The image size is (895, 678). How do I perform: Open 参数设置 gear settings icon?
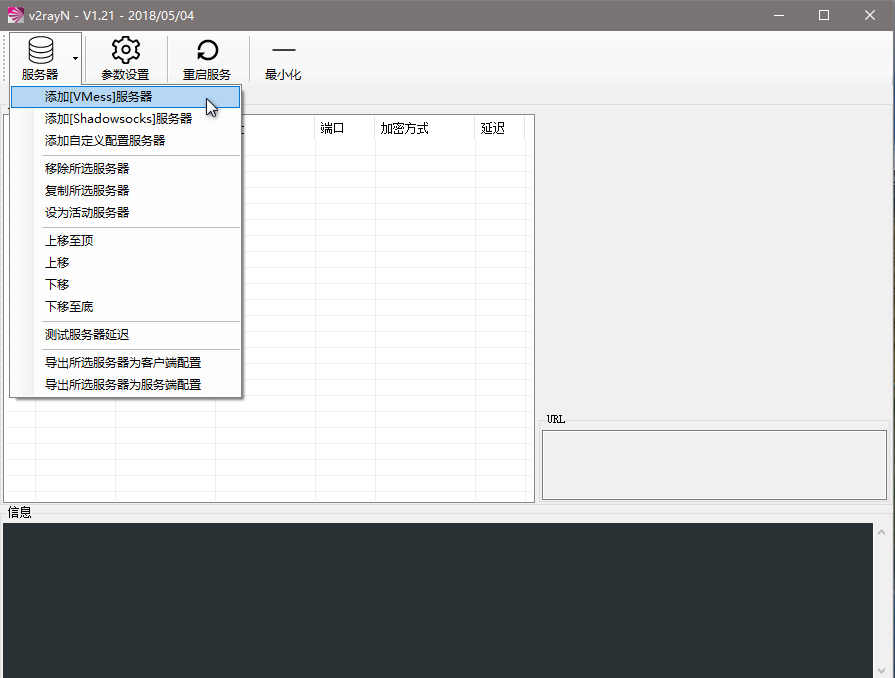[x=126, y=50]
